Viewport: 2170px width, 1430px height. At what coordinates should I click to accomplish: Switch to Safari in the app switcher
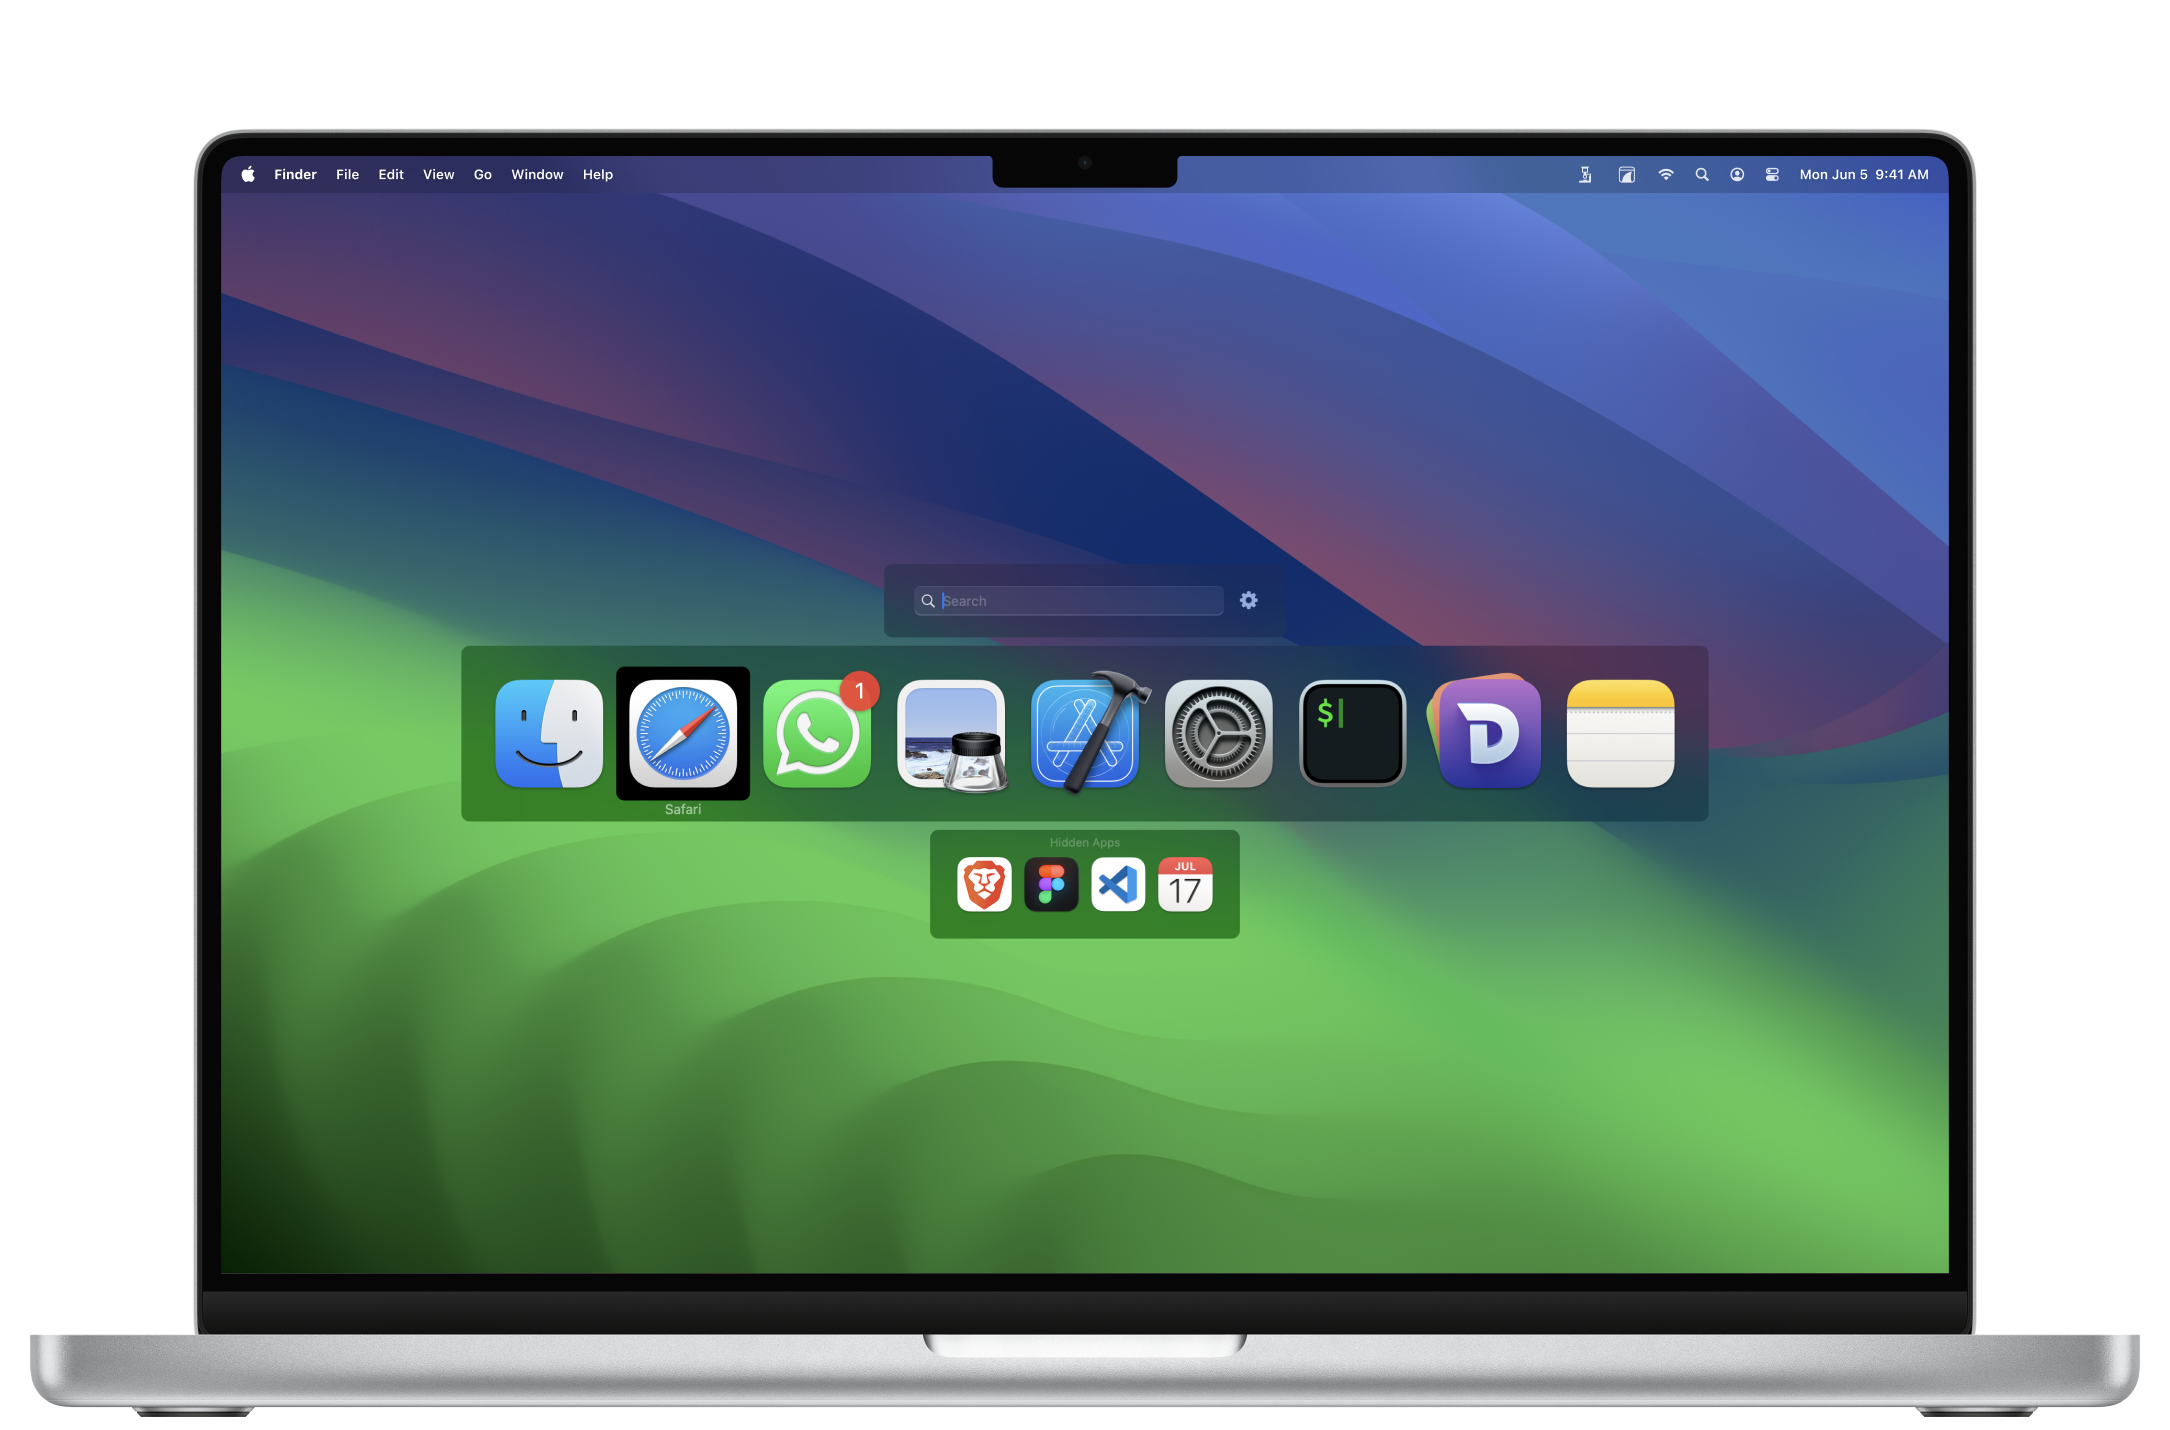[x=683, y=734]
